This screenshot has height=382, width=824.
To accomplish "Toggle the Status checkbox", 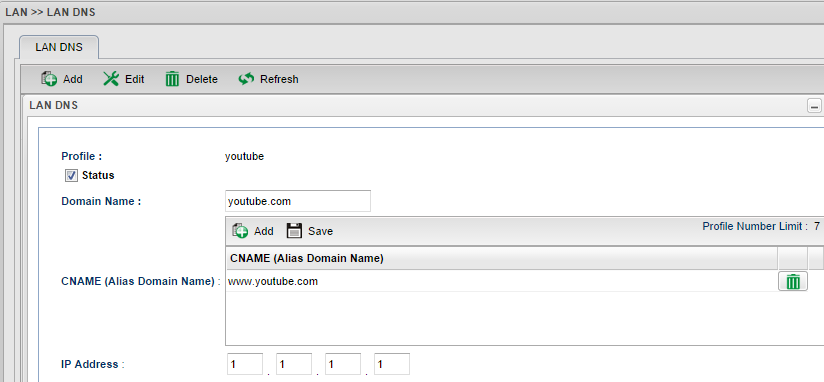I will [x=71, y=175].
